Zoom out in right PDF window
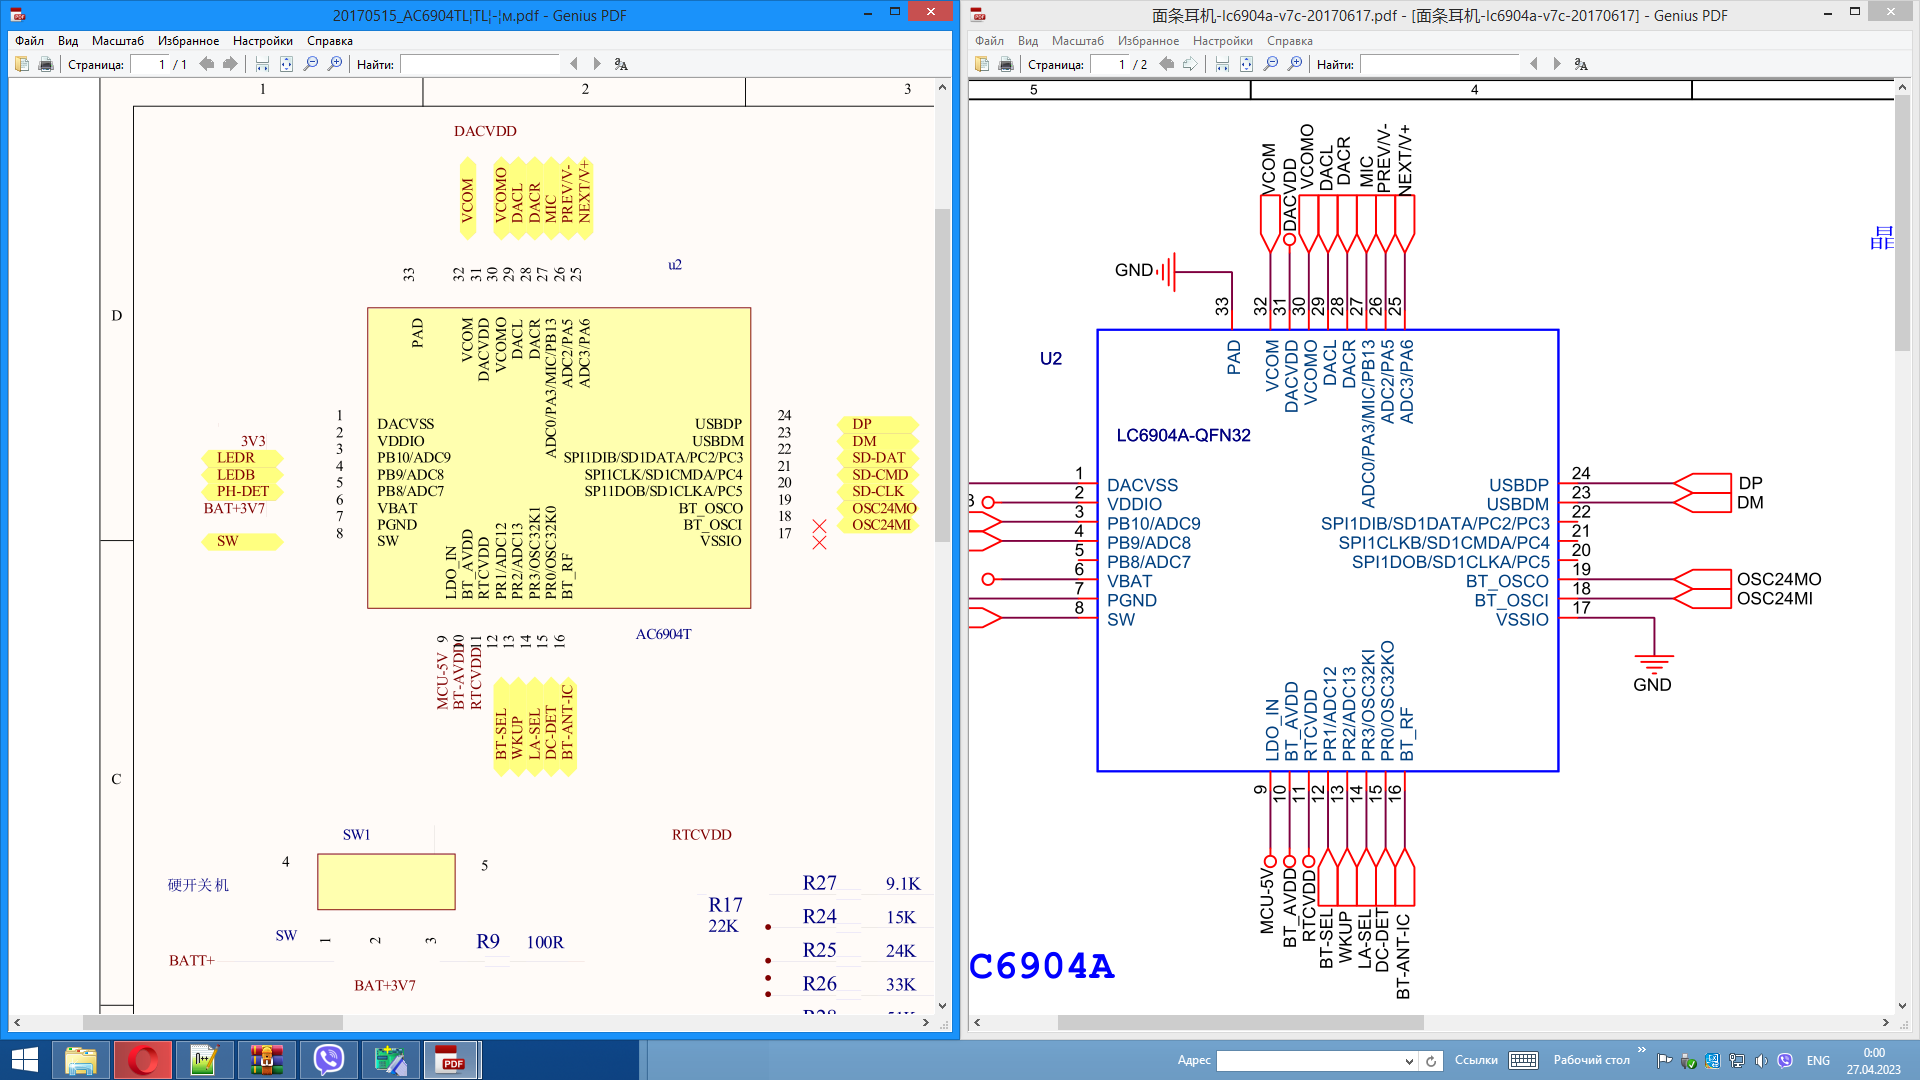The width and height of the screenshot is (1920, 1080). tap(1271, 64)
